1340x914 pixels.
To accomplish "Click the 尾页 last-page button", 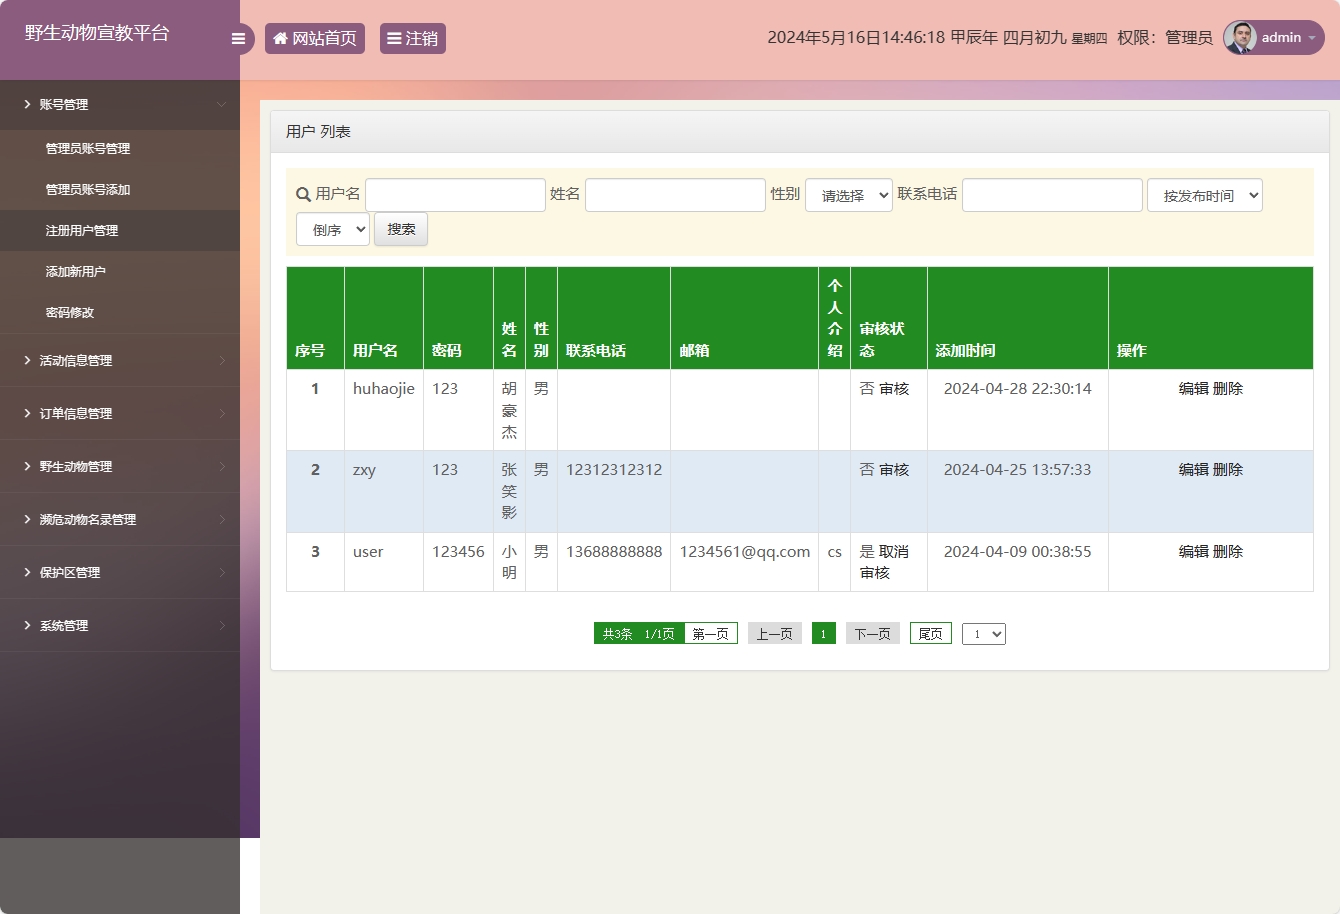I will (929, 633).
